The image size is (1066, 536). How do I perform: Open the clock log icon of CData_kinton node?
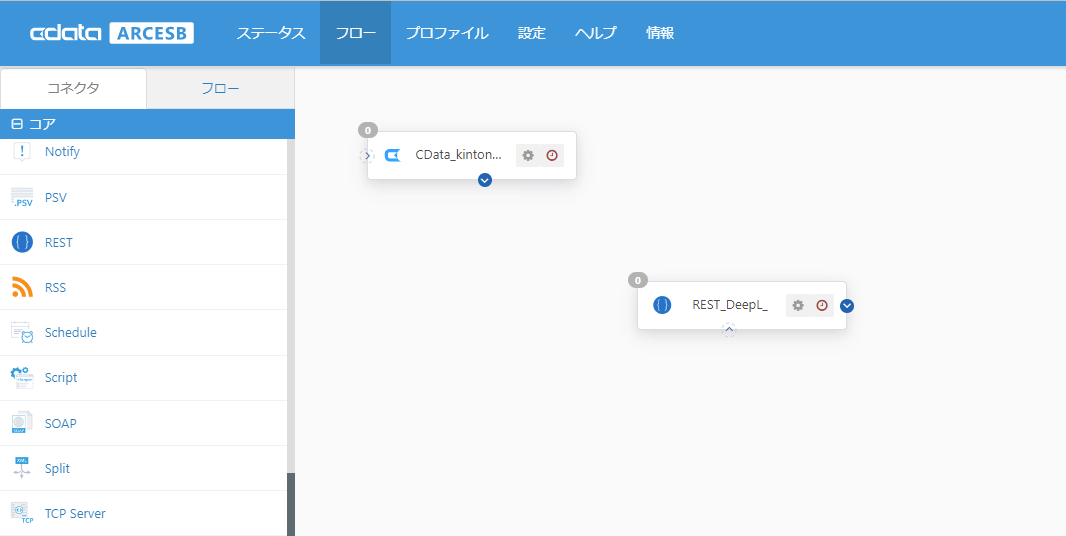tap(552, 155)
